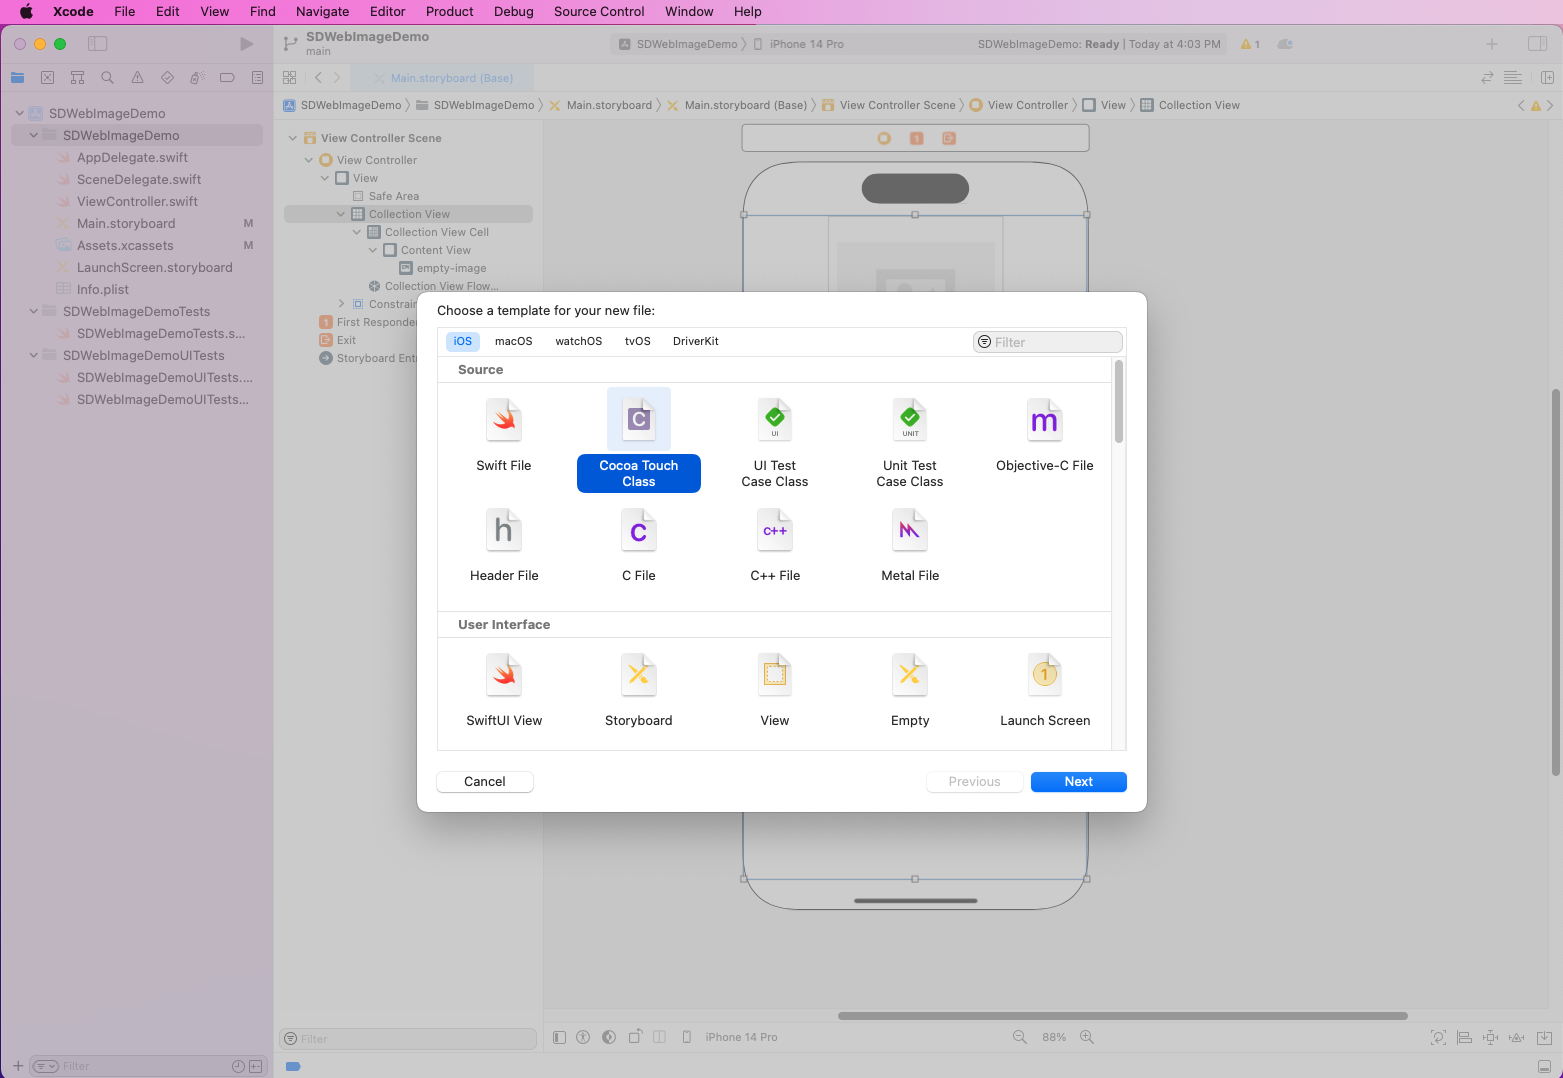This screenshot has height=1078, width=1563.
Task: Open the Find navigator magnifier icon
Action: point(107,77)
